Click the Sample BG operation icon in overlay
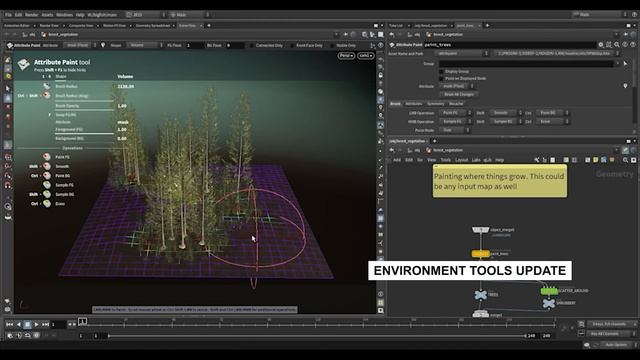Screen dimensions: 640x360 point(47,194)
